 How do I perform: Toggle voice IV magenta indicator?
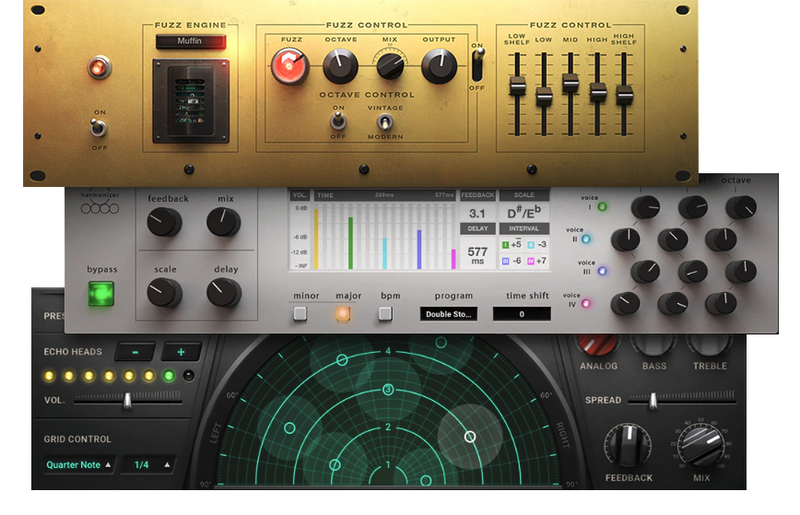(586, 304)
